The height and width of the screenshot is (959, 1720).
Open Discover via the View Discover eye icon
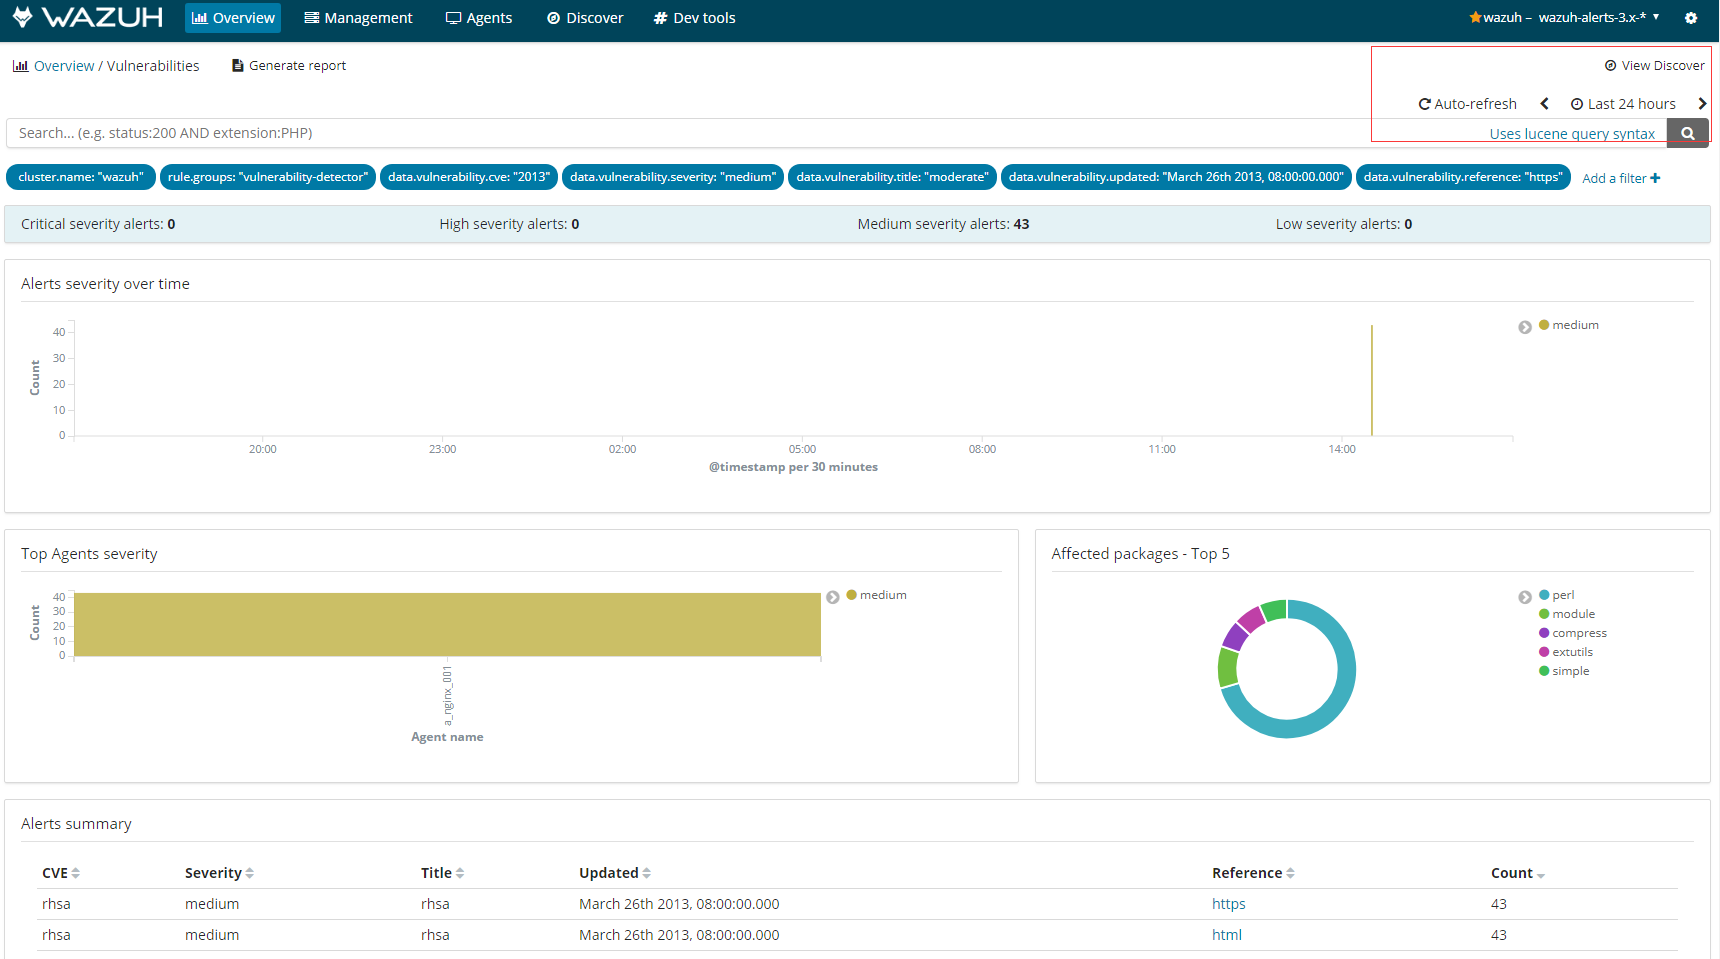click(1611, 65)
